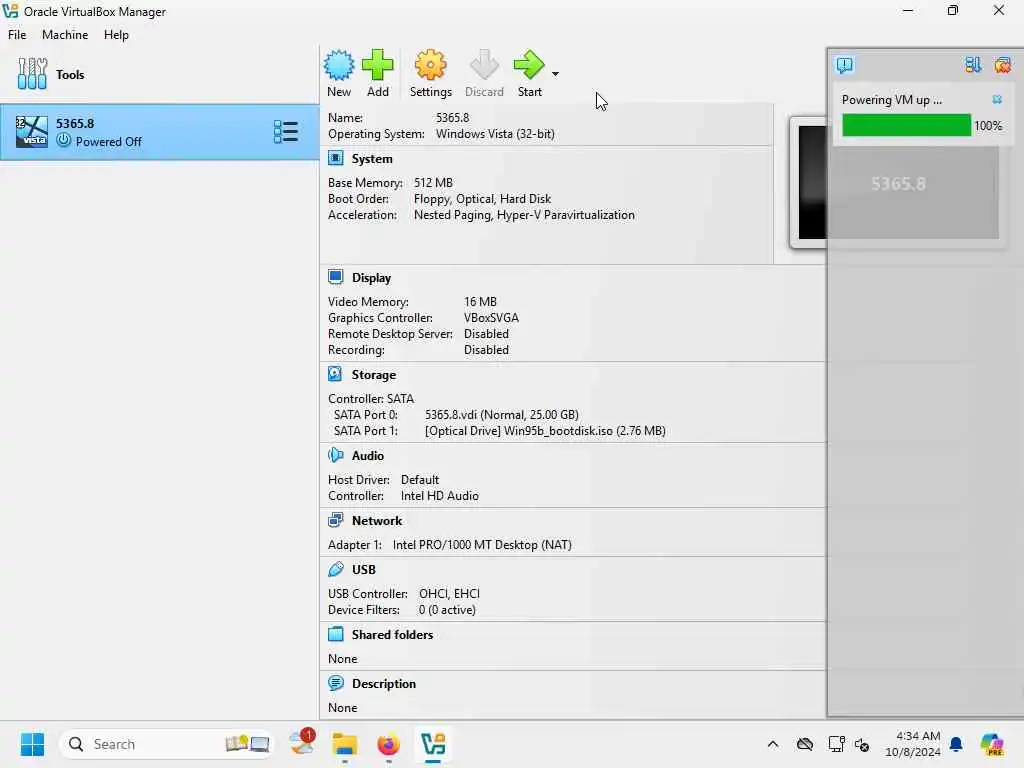Click the notification bell in taskbar

956,744
